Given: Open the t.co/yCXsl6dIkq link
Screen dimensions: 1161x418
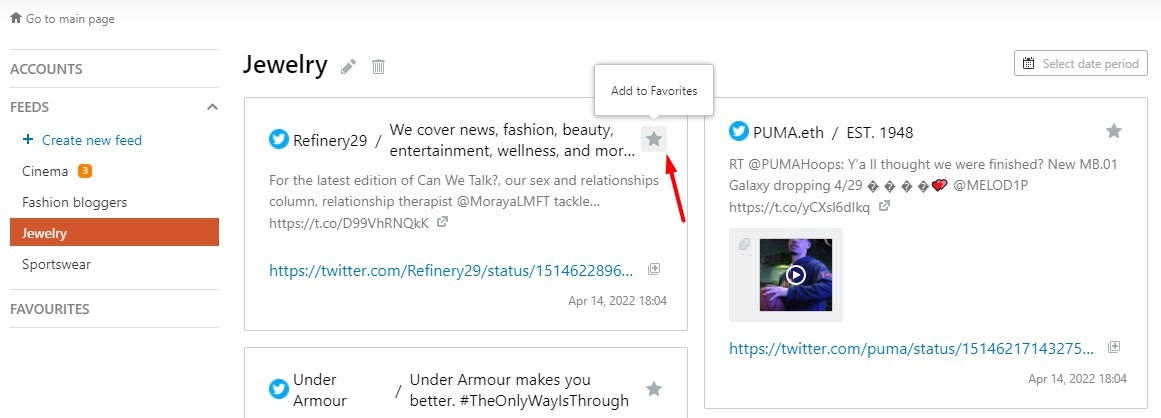Looking at the screenshot, I should point(800,208).
